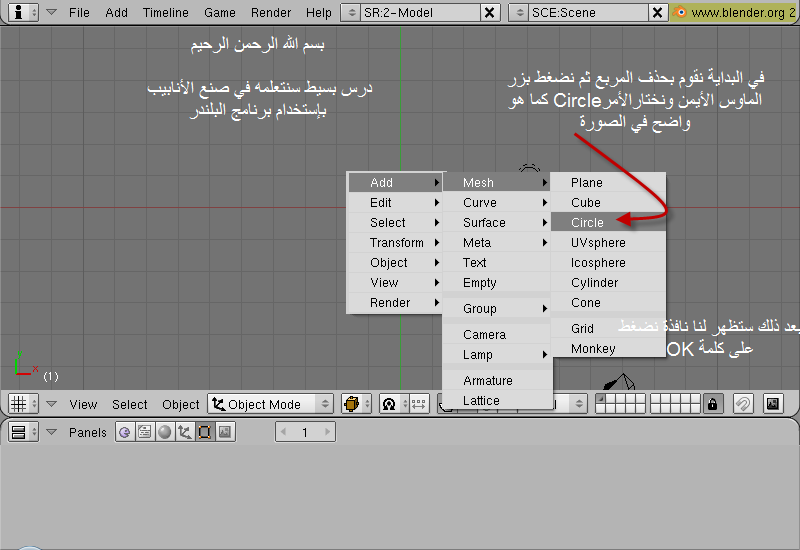Toggle layer 6 in the second layer grid
The image size is (800, 550).
656,399
